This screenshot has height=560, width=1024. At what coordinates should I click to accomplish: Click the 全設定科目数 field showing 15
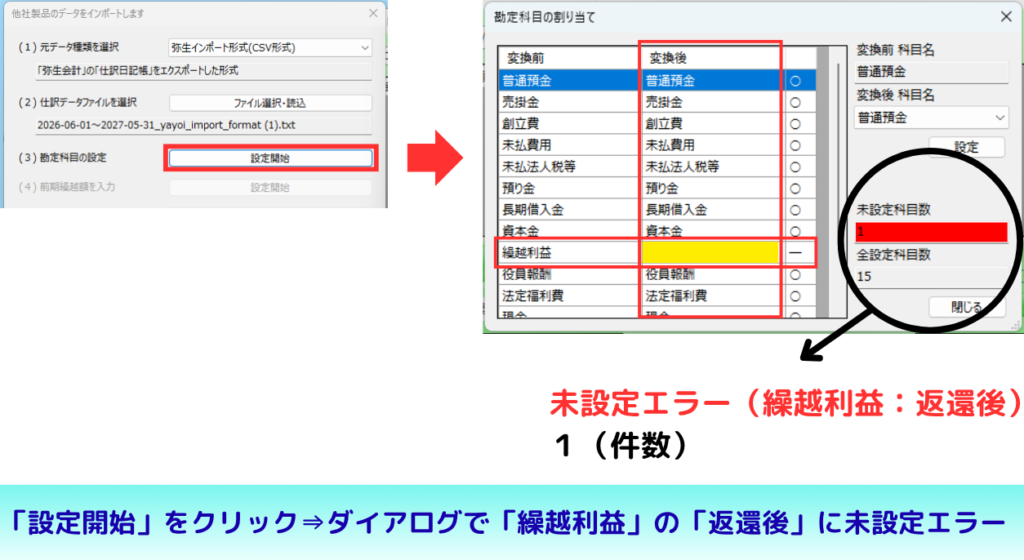(x=931, y=277)
